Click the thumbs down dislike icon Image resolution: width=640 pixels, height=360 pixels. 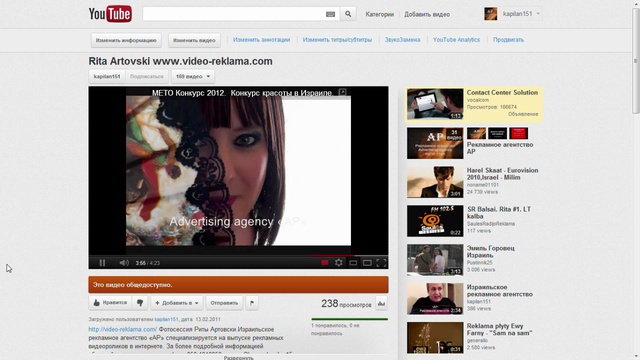(x=140, y=303)
